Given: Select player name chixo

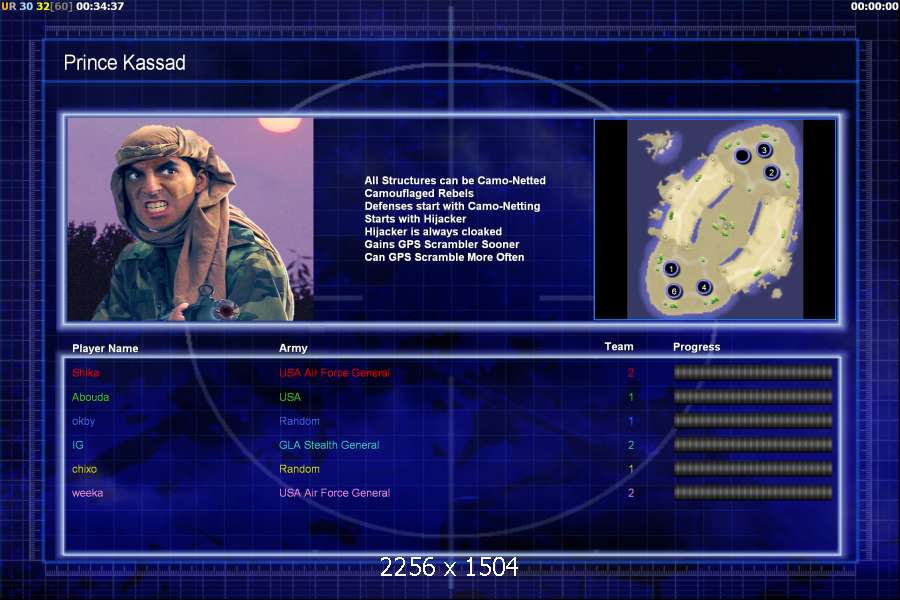Looking at the screenshot, I should [84, 469].
